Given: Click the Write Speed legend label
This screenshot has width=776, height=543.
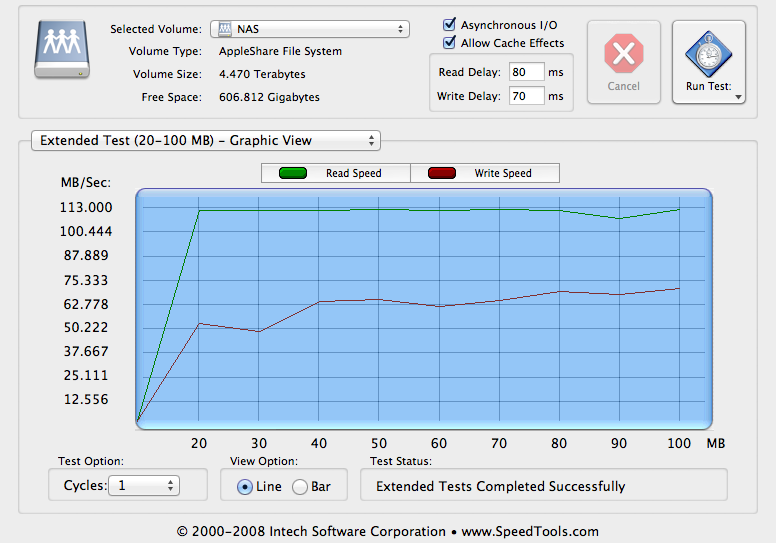Looking at the screenshot, I should coord(503,173).
